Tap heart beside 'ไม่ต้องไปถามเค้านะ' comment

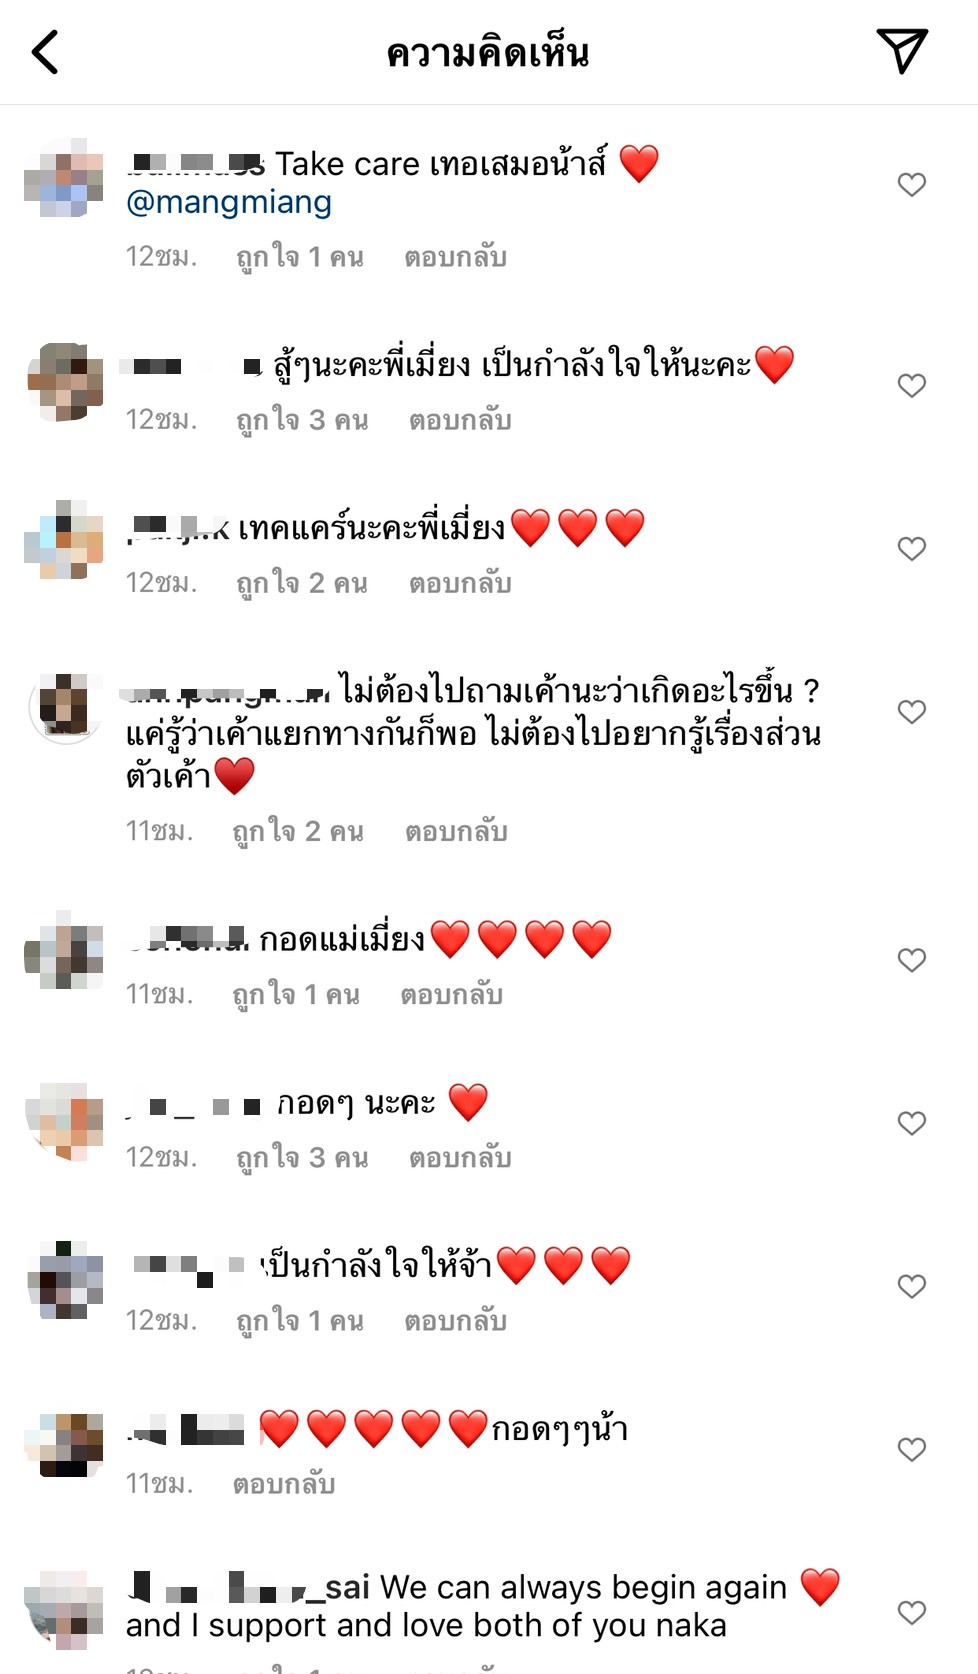[x=911, y=711]
